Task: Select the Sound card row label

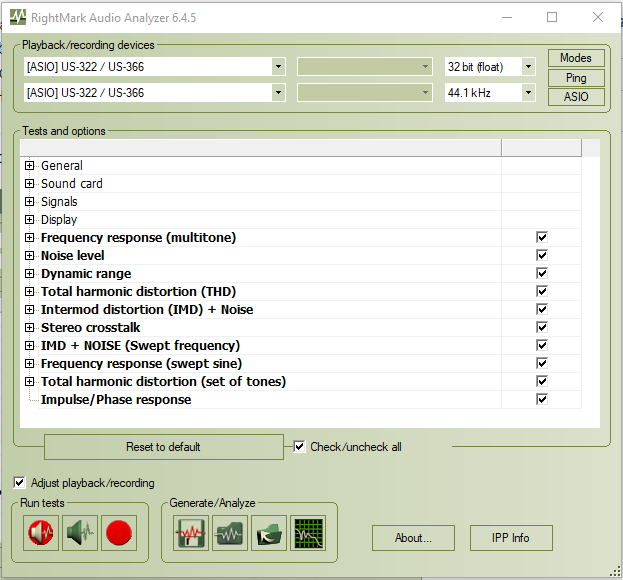Action: 72,183
